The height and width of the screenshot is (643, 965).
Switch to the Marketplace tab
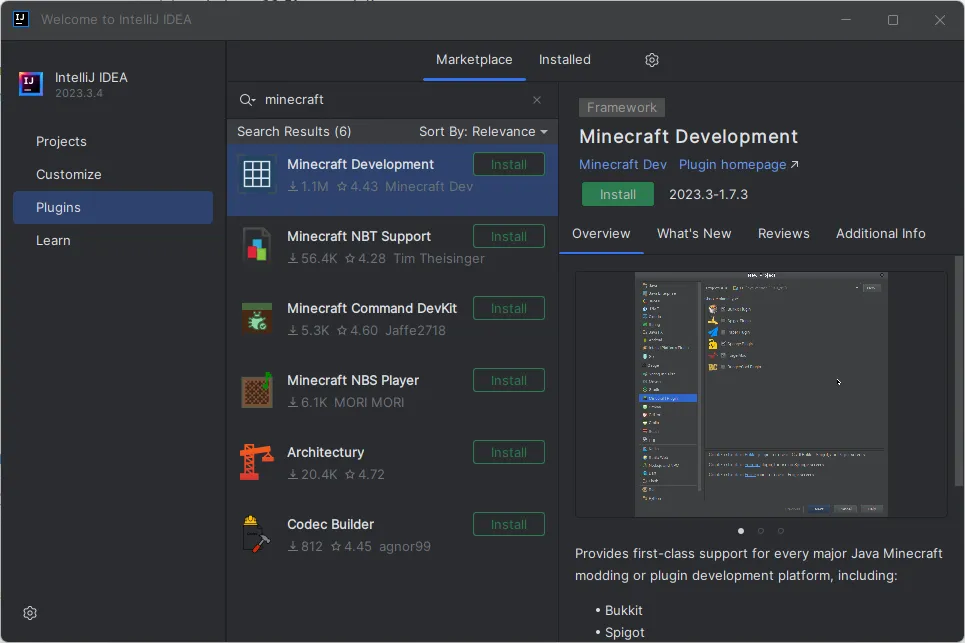474,60
